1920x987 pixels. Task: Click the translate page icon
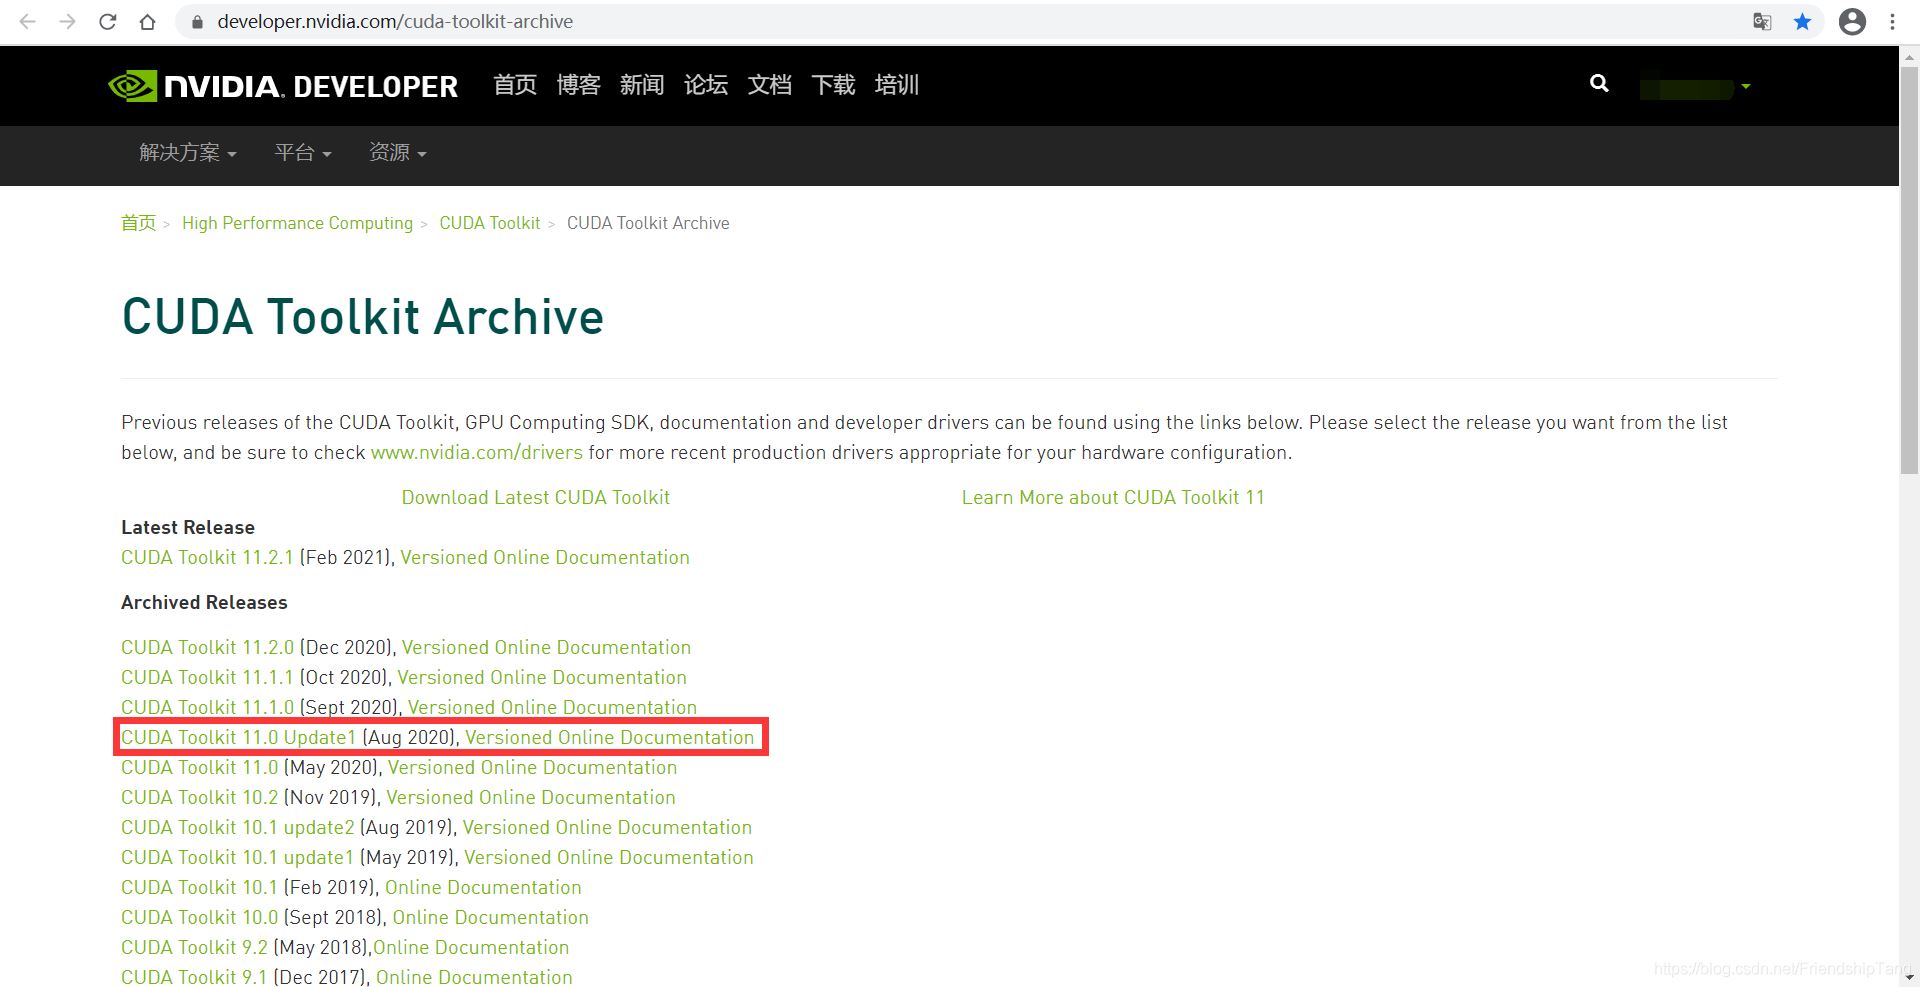click(x=1762, y=22)
